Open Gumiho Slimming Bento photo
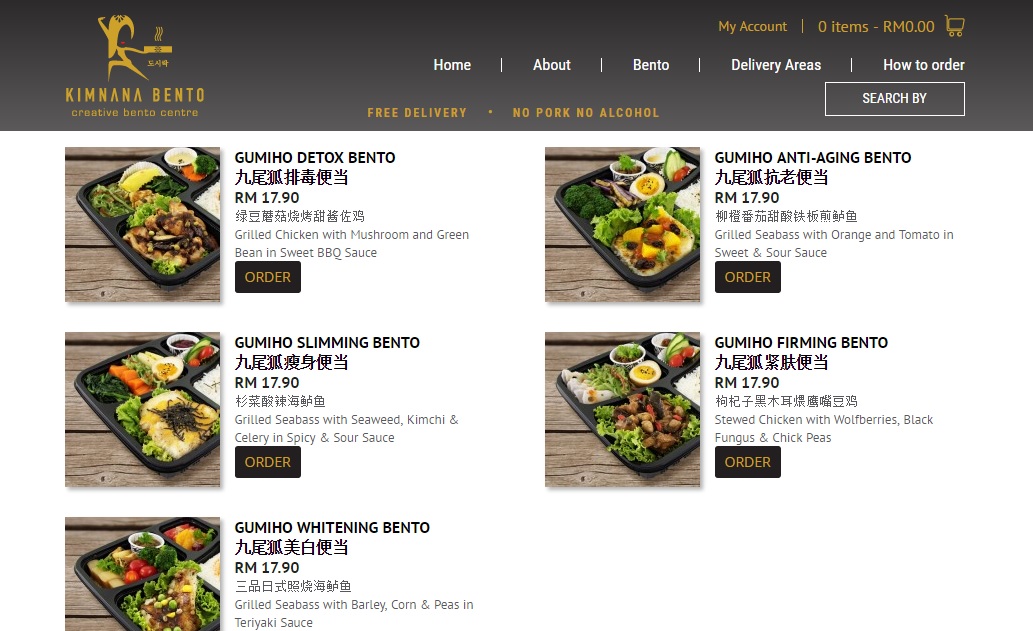This screenshot has height=631, width=1033. 142,410
